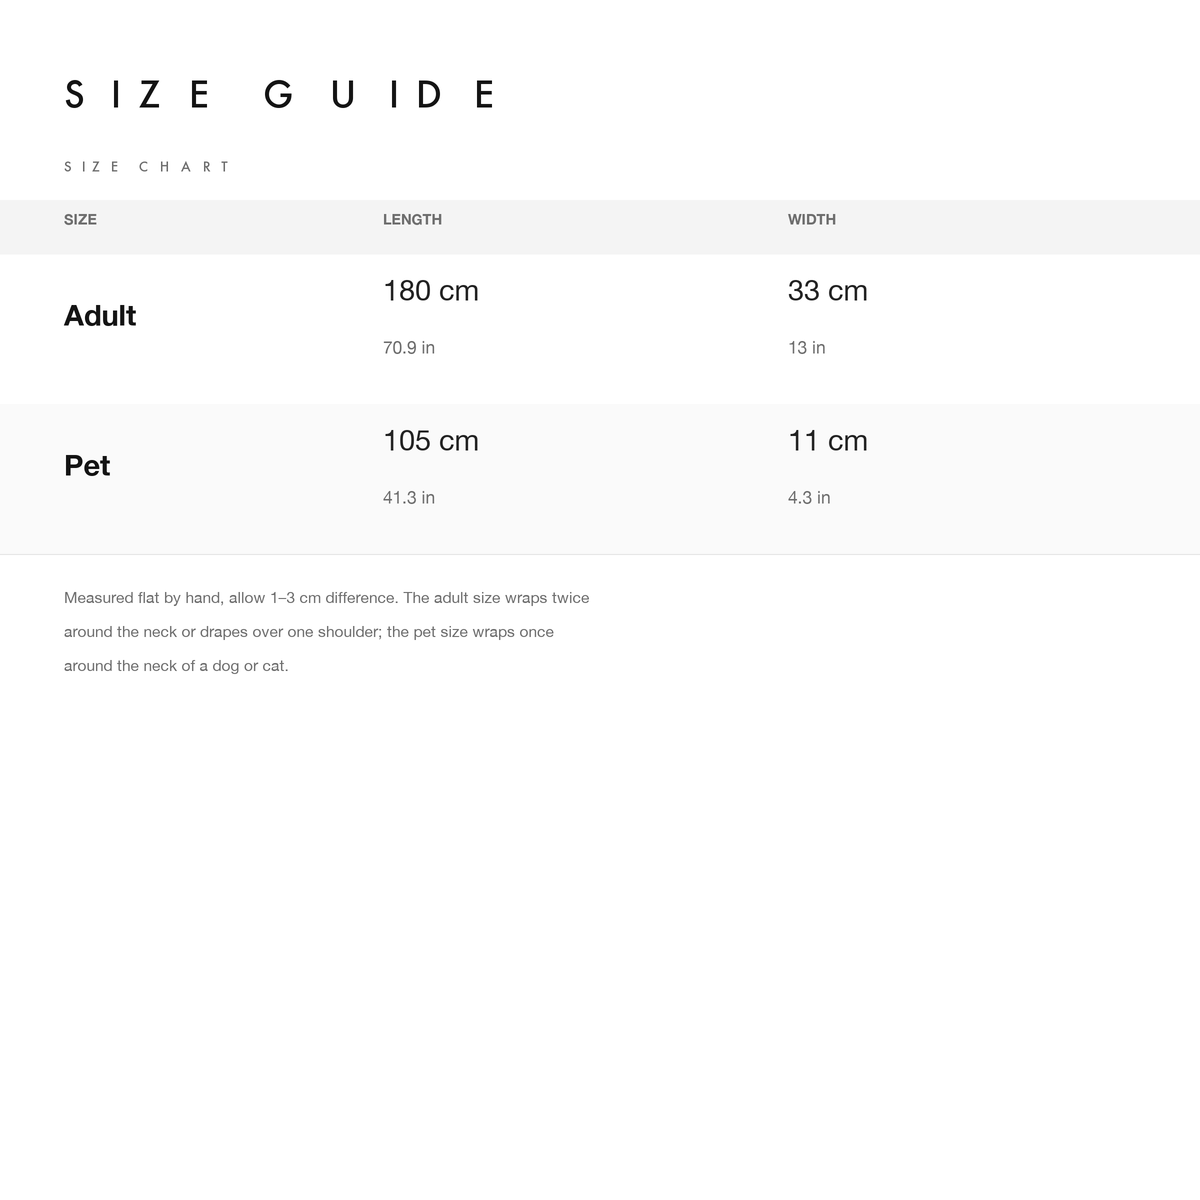1200x1200 pixels.
Task: Select the SIZE column header
Action: (x=80, y=219)
